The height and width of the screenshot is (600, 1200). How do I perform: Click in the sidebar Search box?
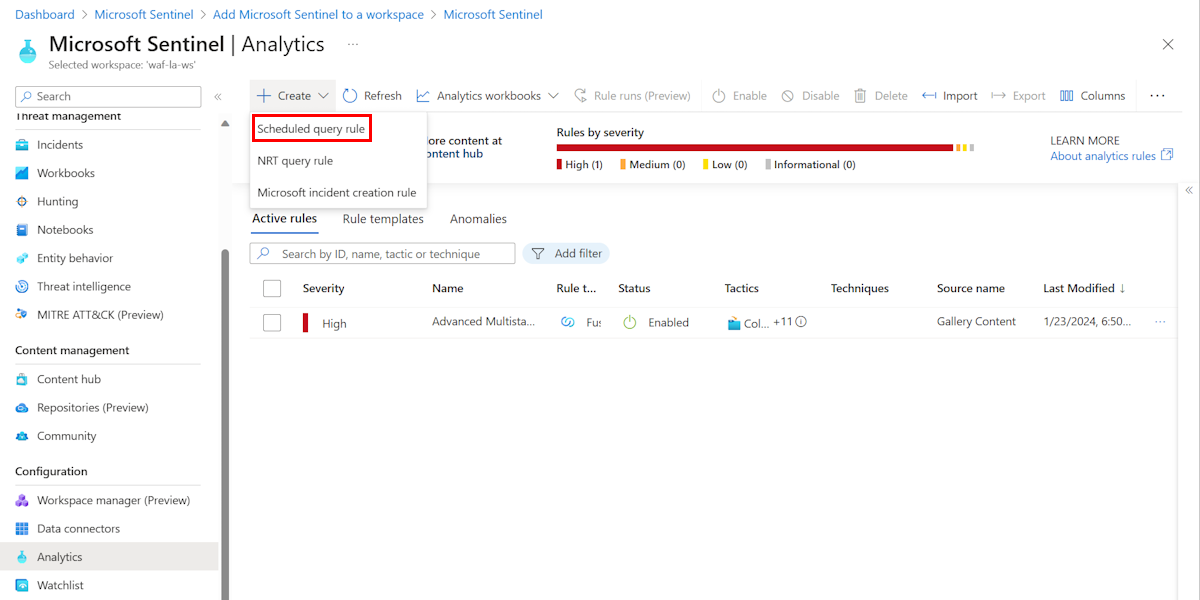108,97
